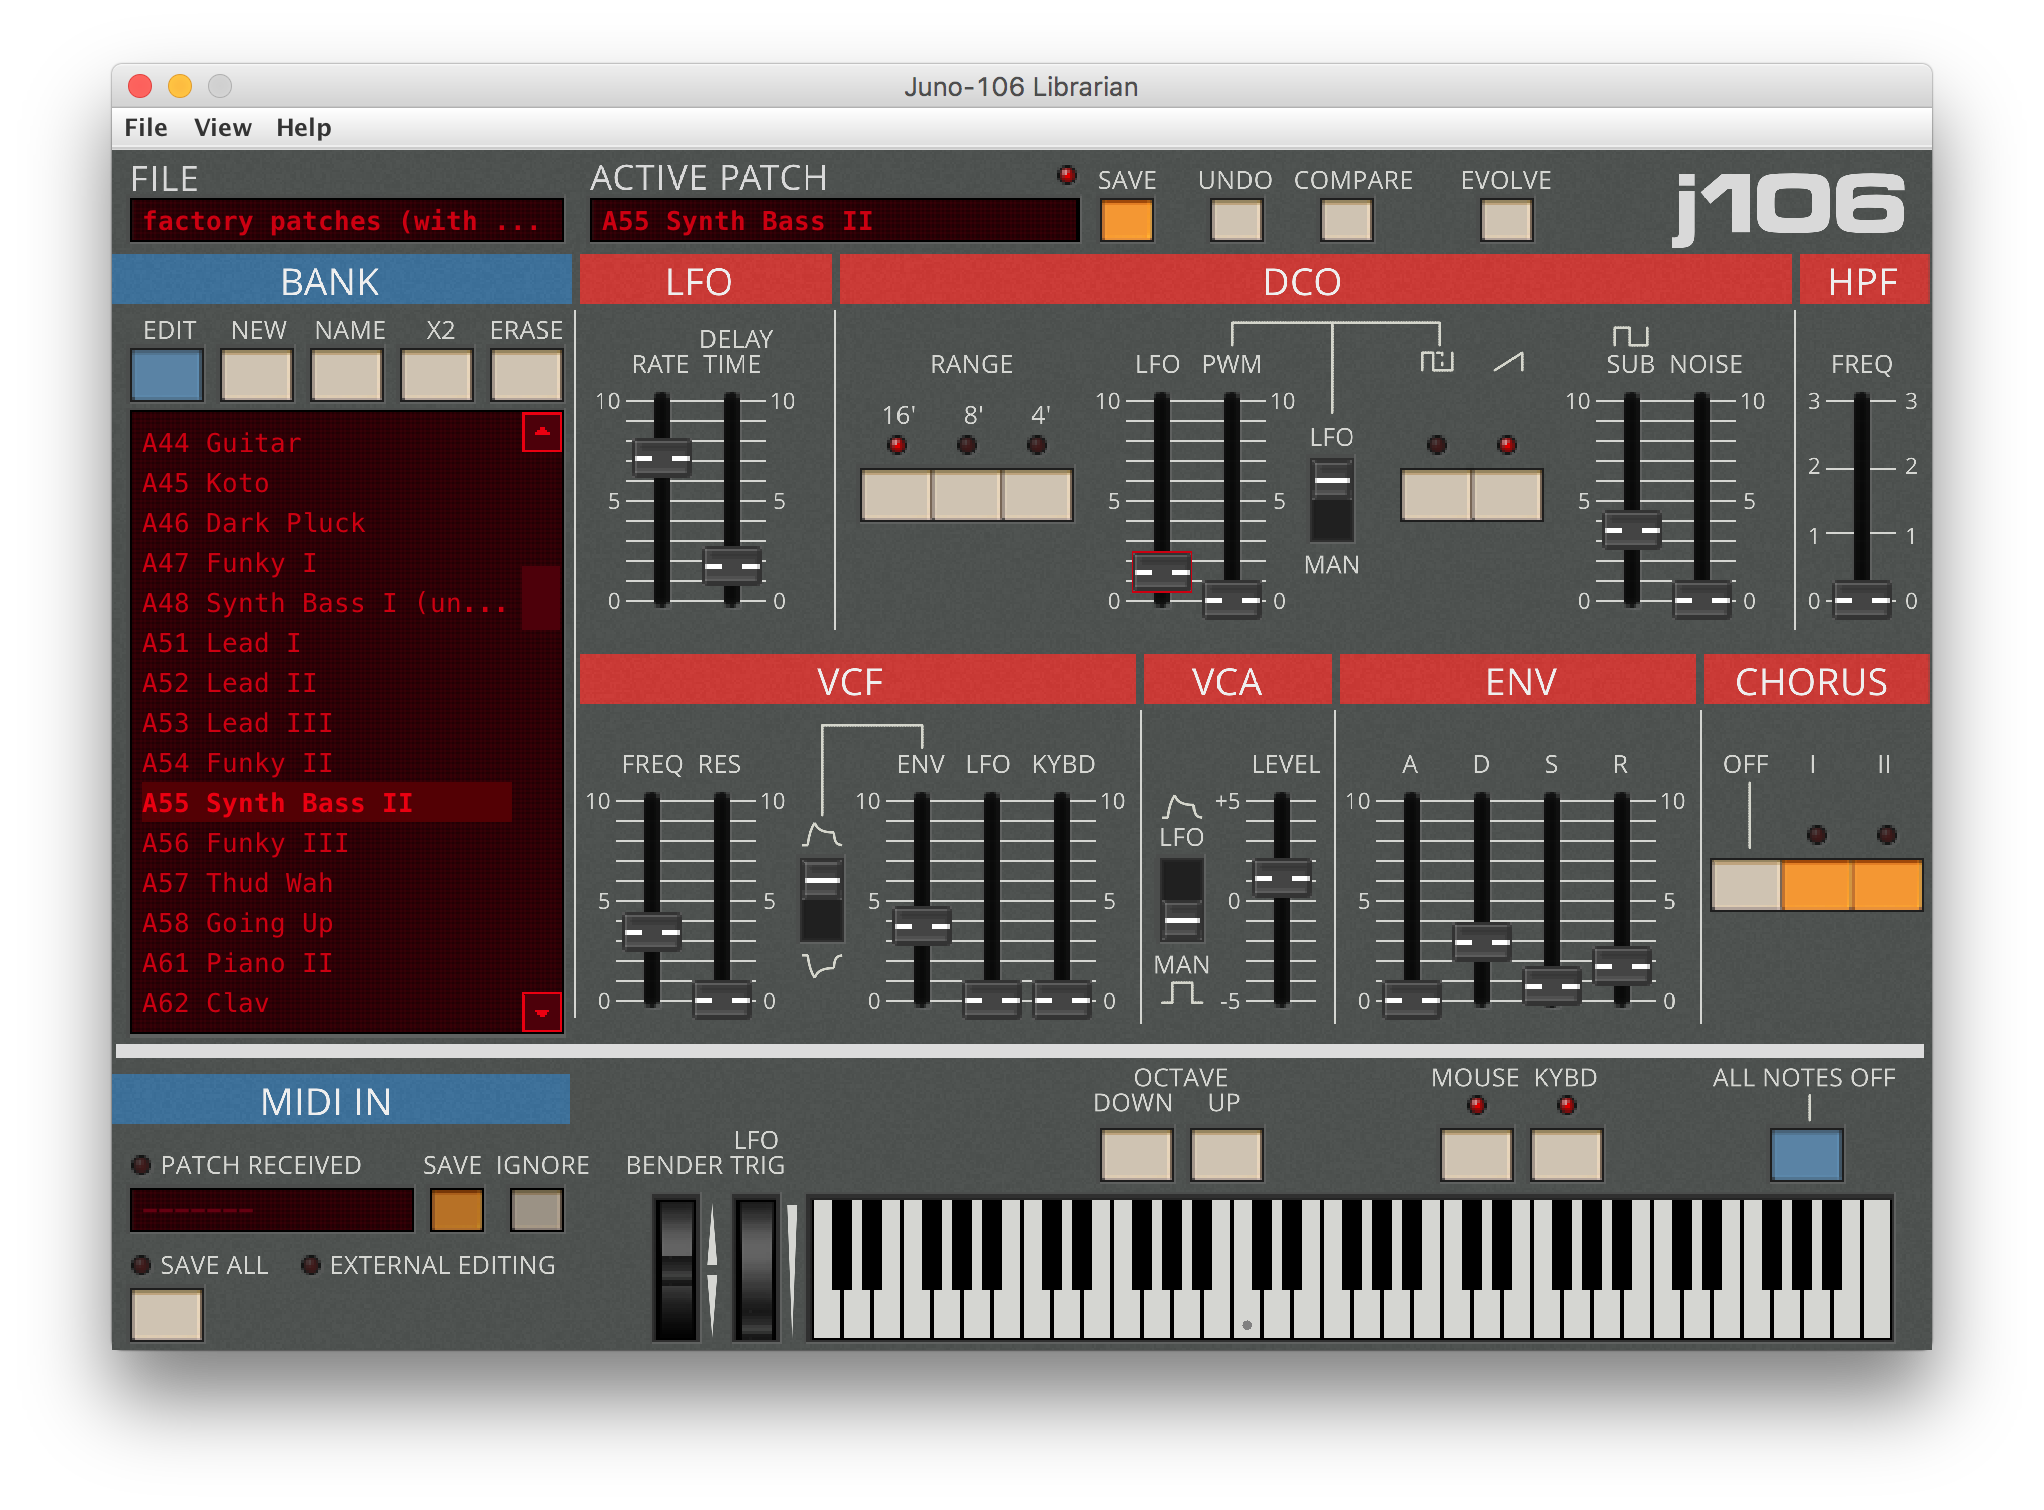Click the ACTIVE PATCH name display
Screen dimensions: 2044x1510
coord(834,221)
